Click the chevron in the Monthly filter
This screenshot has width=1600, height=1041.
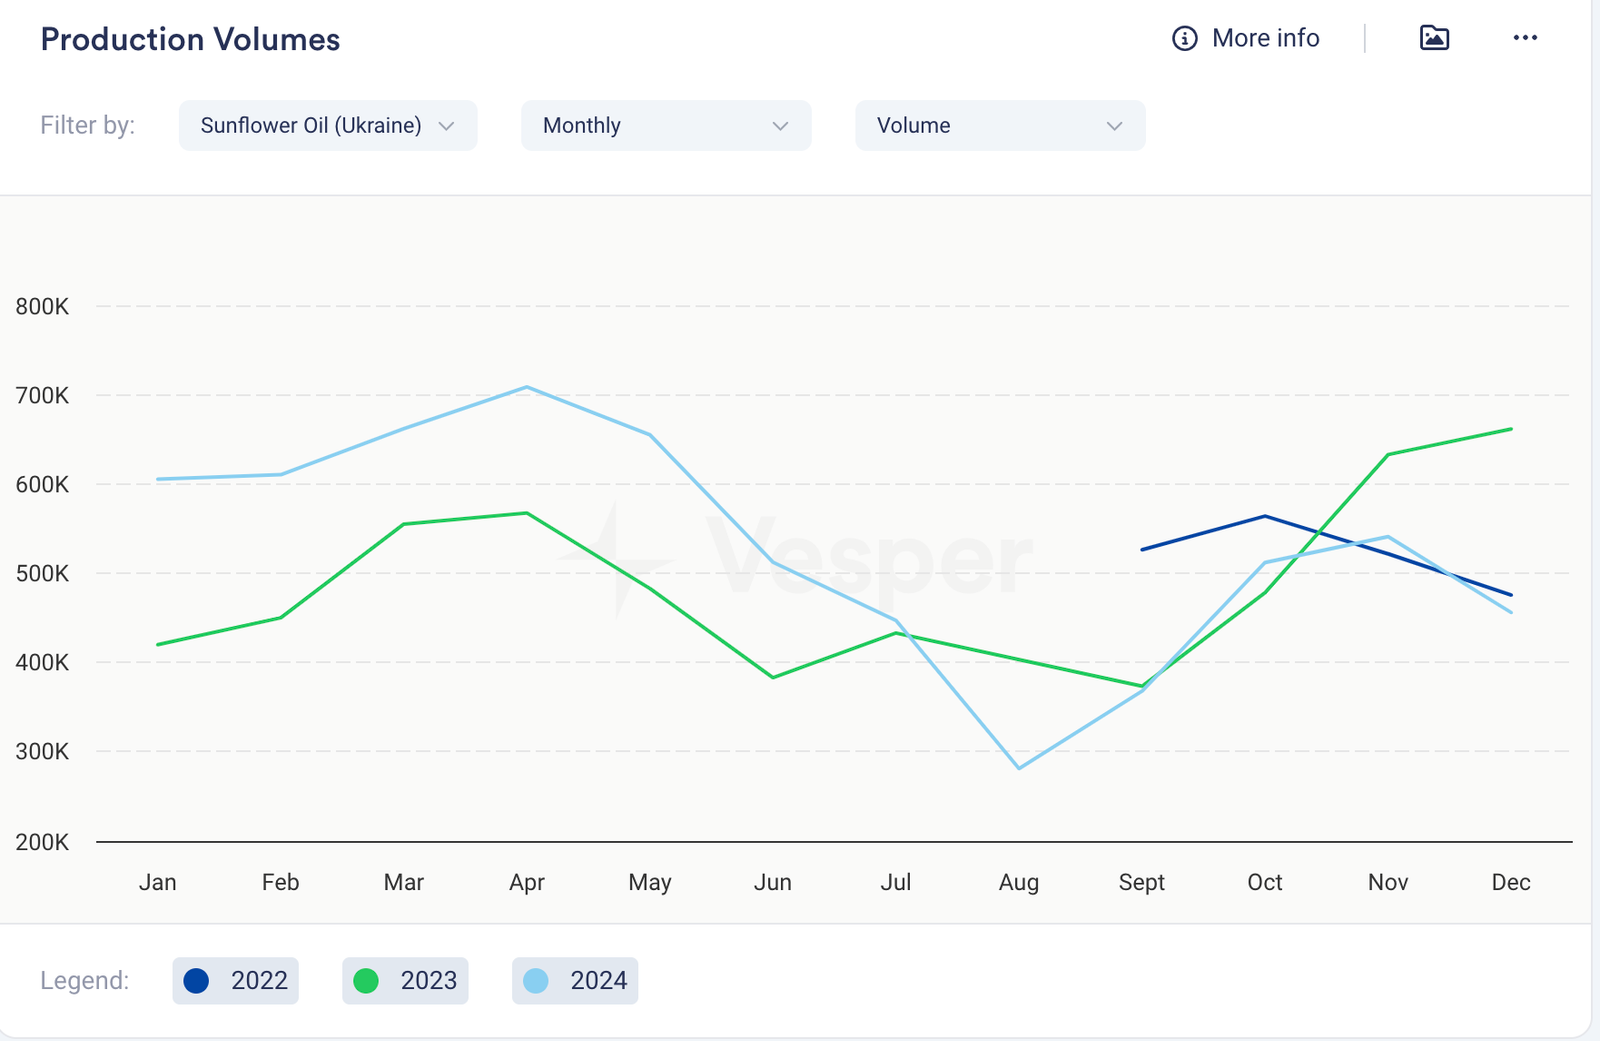pyautogui.click(x=780, y=126)
